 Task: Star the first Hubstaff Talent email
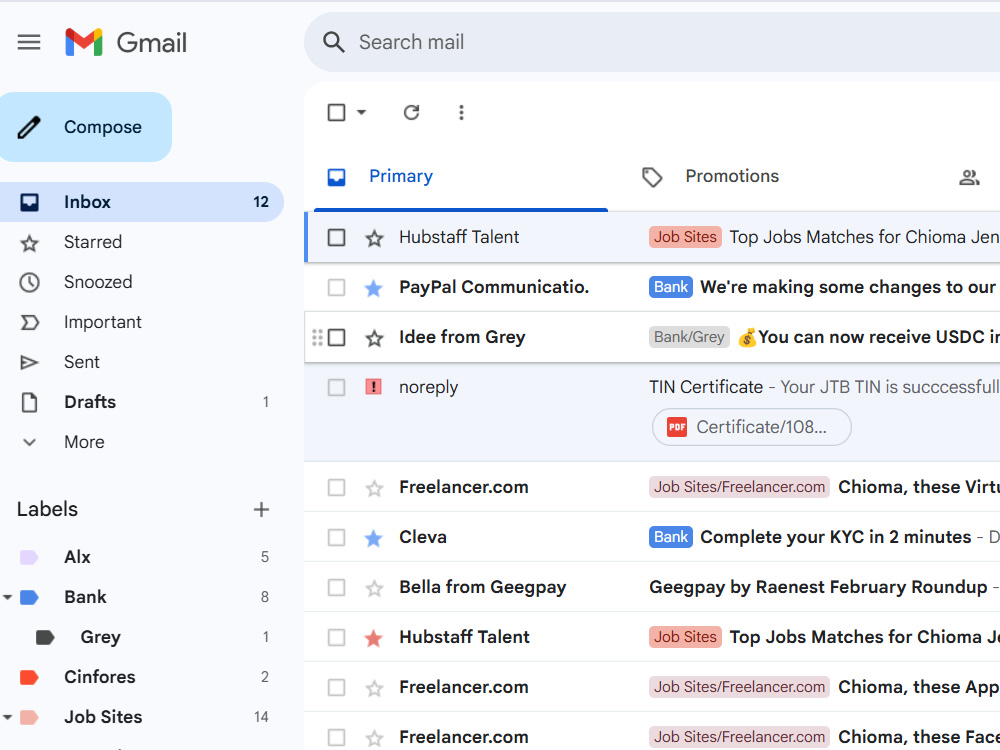pyautogui.click(x=374, y=238)
